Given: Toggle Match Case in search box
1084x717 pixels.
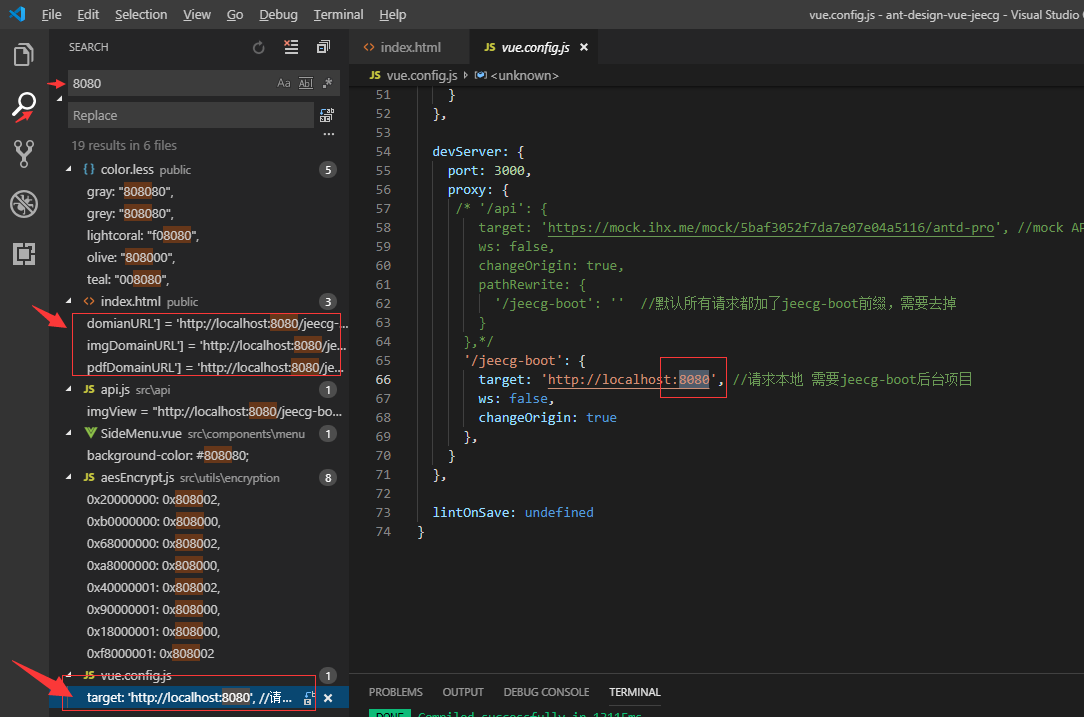Looking at the screenshot, I should pos(284,83).
